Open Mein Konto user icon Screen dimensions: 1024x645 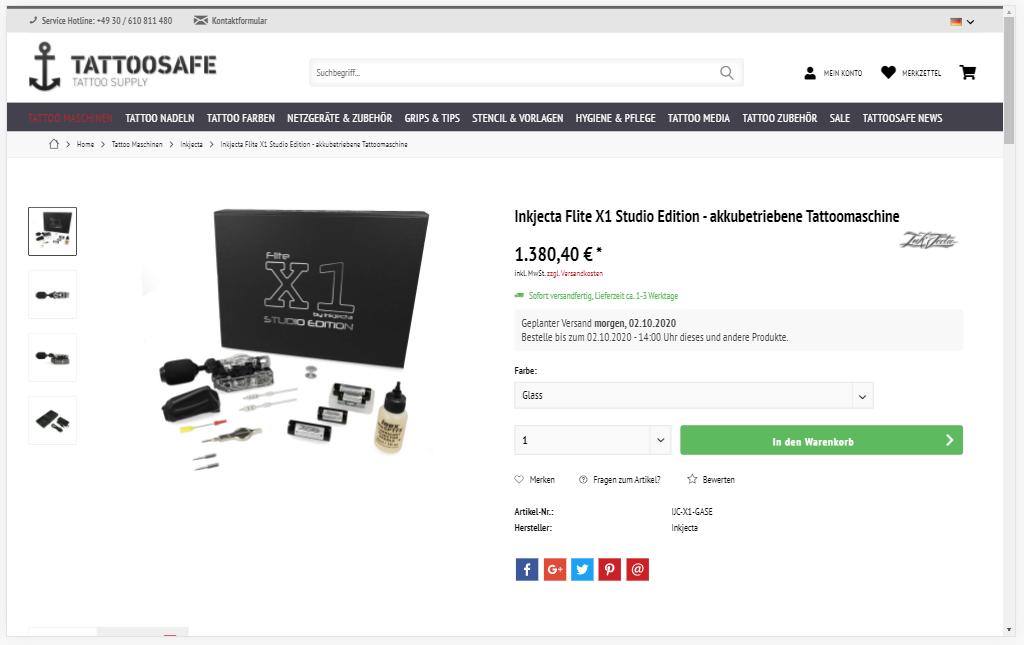click(x=810, y=73)
